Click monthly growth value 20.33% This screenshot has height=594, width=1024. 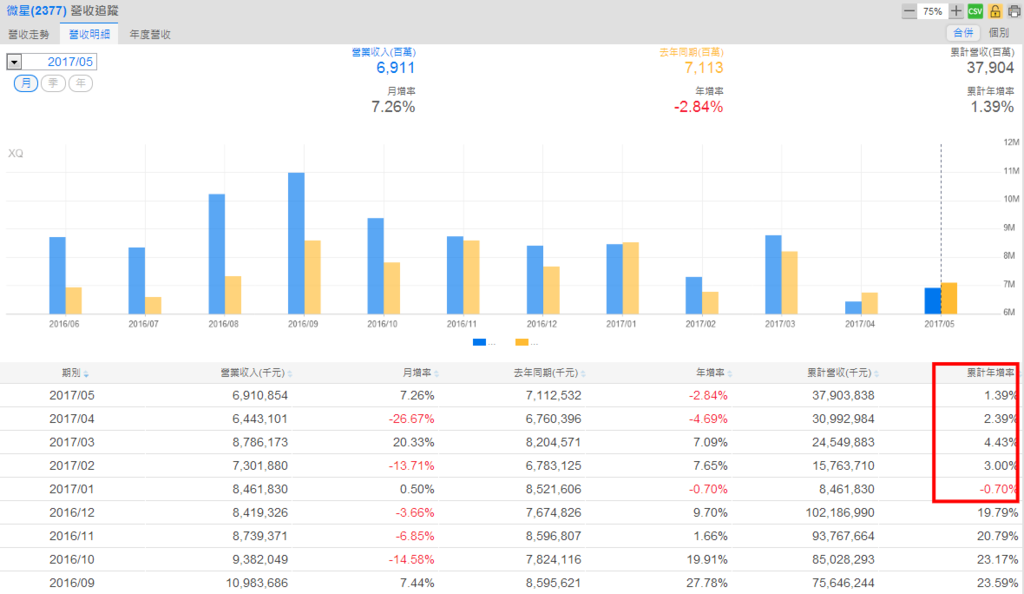413,443
